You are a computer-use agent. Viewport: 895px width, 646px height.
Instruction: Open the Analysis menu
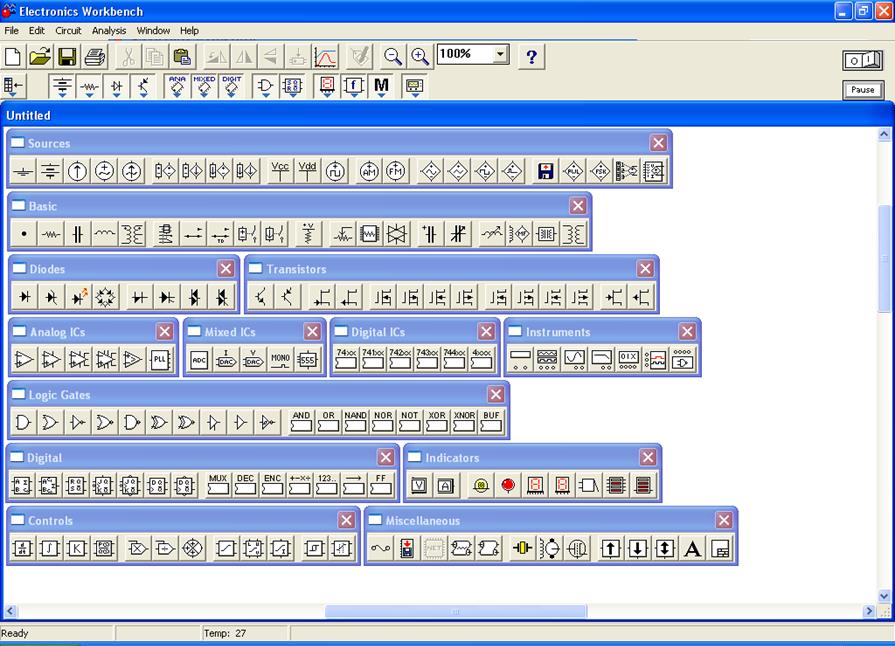click(108, 31)
